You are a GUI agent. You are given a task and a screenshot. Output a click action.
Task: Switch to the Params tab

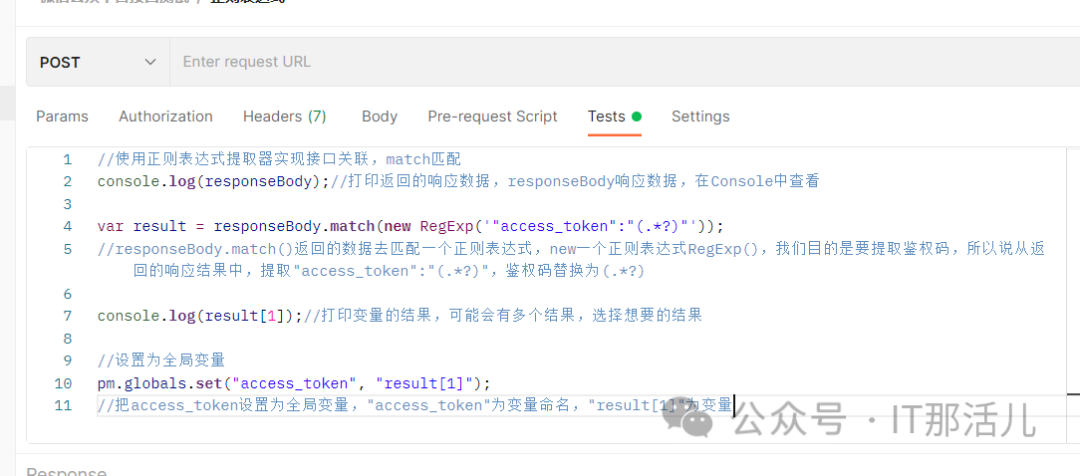click(x=62, y=116)
